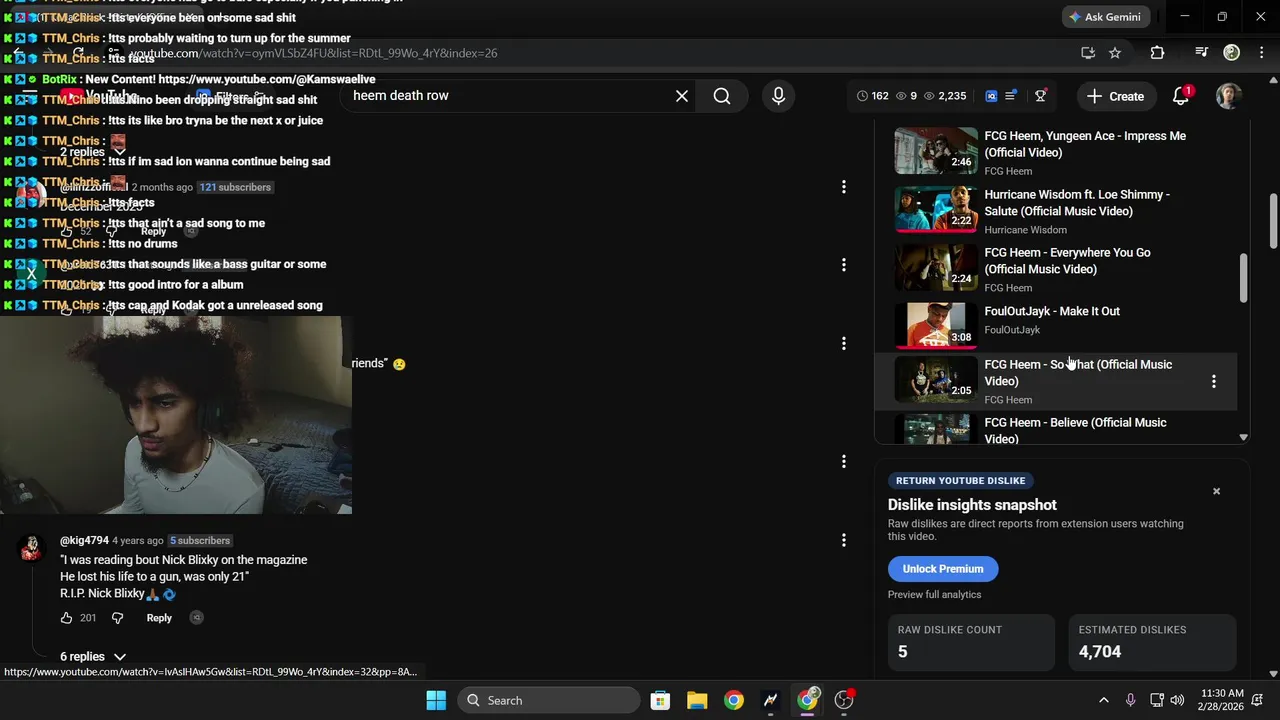Click the Create button
1280x720 pixels.
(x=1115, y=96)
